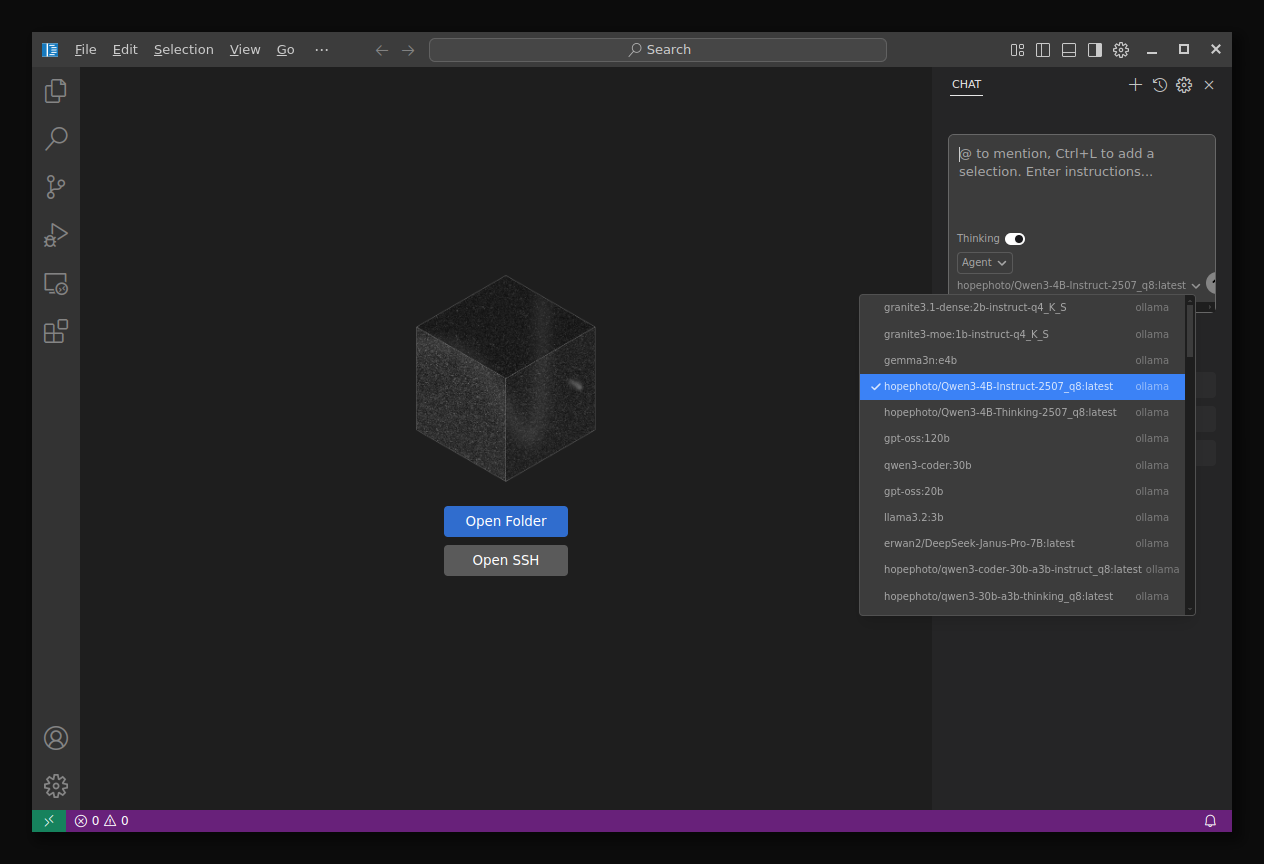Click the Open Folder button

tap(506, 521)
